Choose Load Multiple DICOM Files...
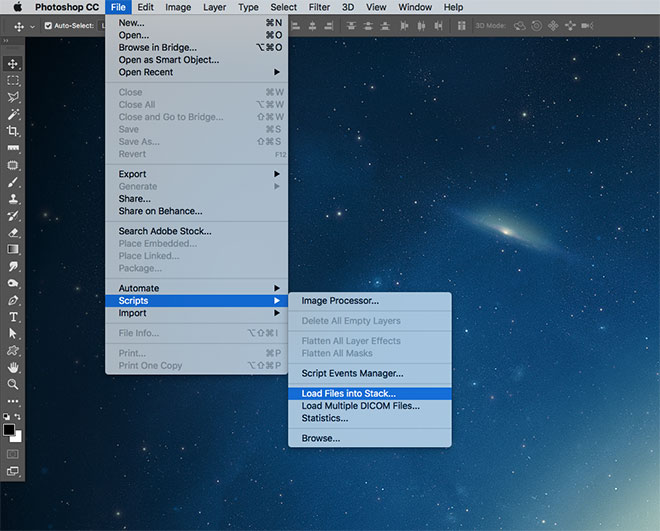The width and height of the screenshot is (660, 531). pyautogui.click(x=370, y=406)
